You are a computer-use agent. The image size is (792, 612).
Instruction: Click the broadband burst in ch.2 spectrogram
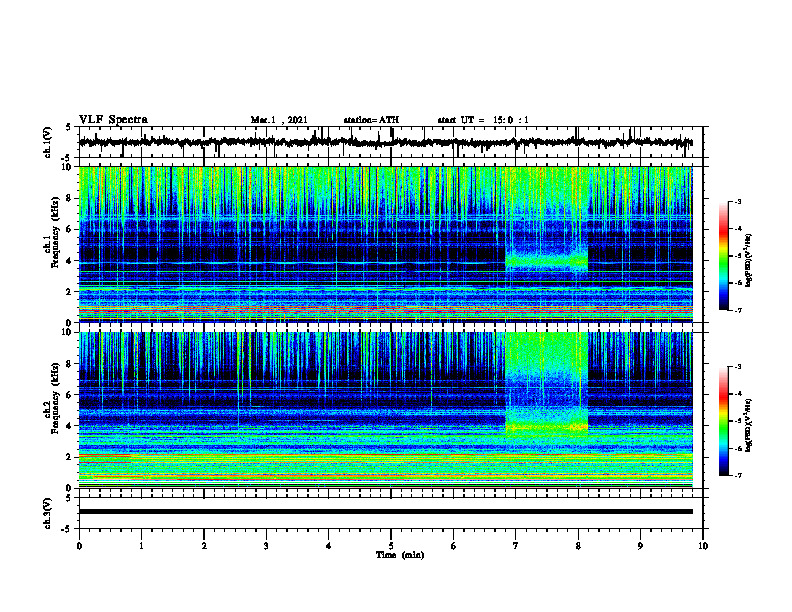point(547,384)
